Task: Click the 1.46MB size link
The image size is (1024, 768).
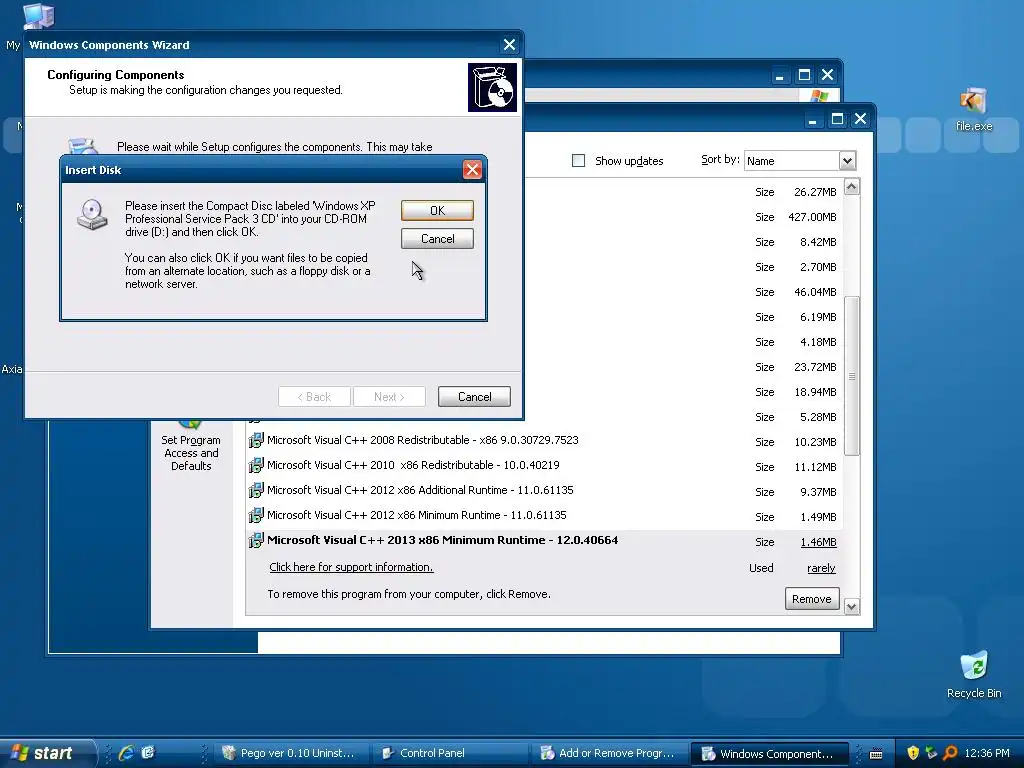Action: [818, 542]
